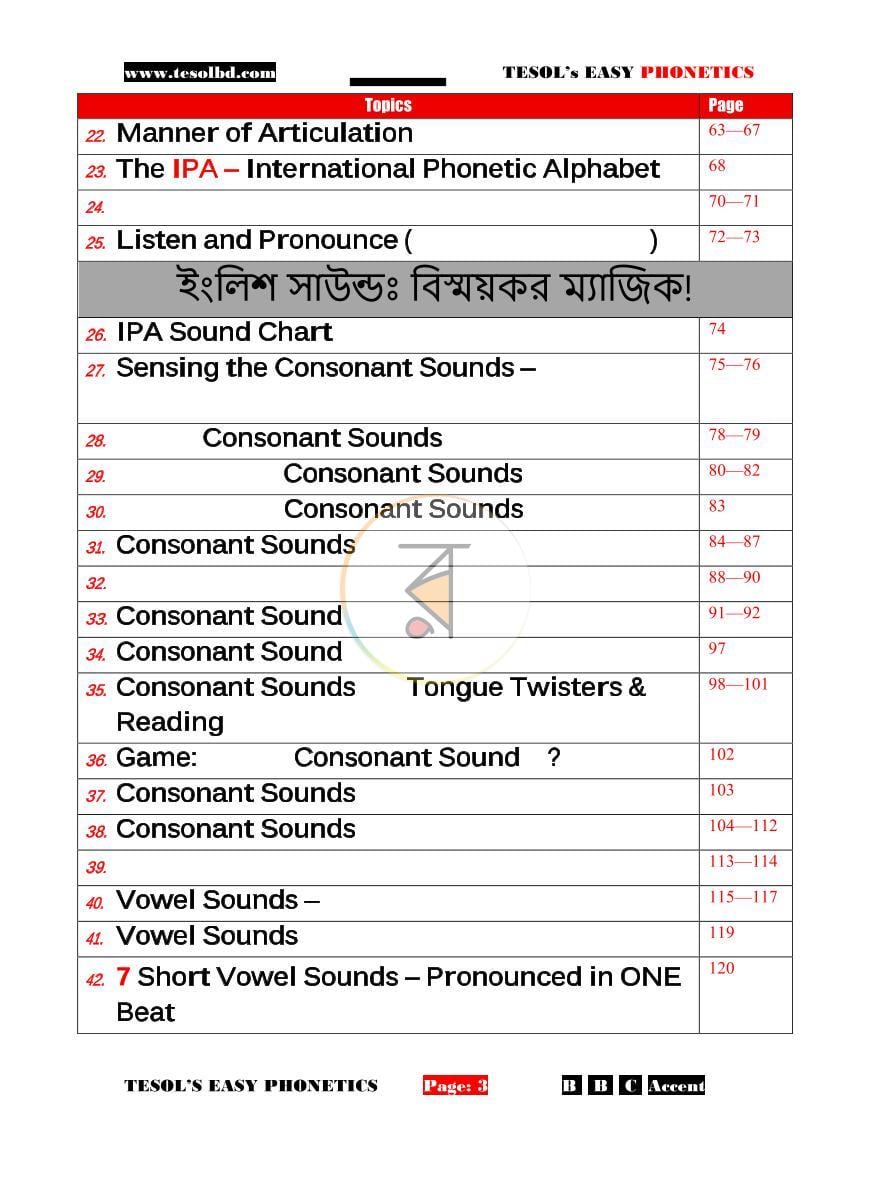Open the 7 Short Vowel Sounds entry
This screenshot has width=870, height=1180.
(x=398, y=994)
